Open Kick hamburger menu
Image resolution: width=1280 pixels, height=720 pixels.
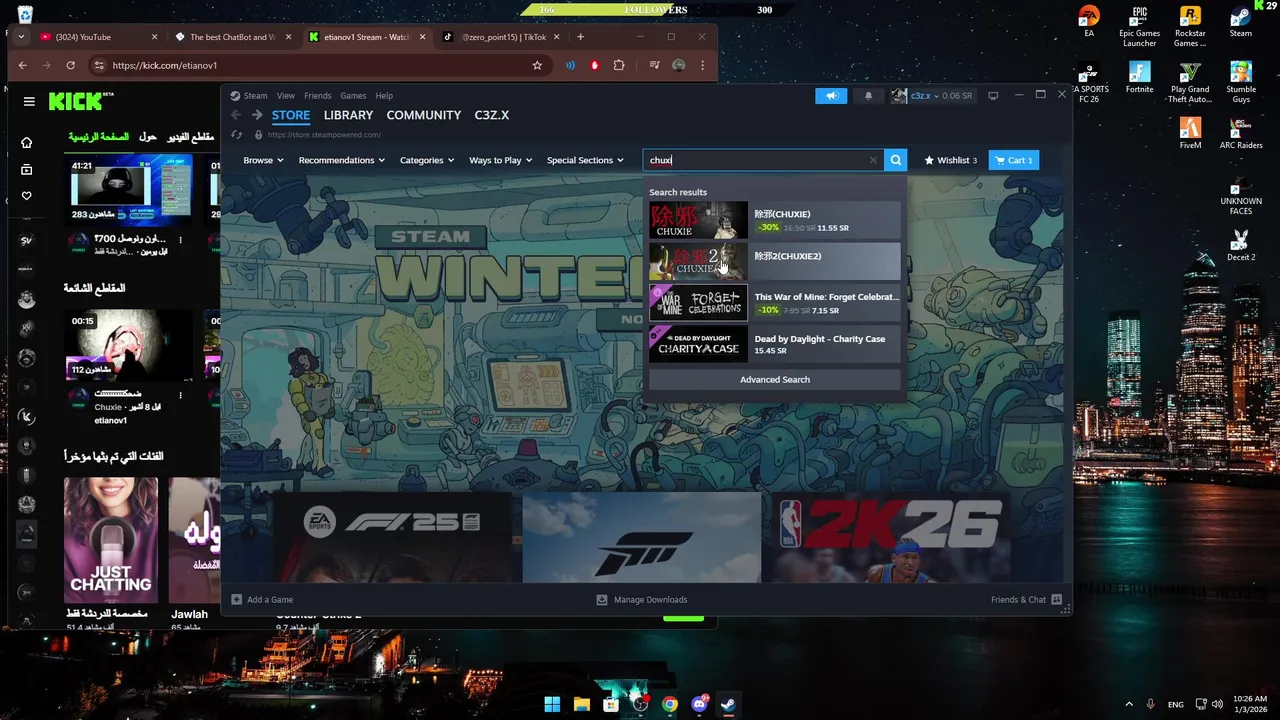29,101
